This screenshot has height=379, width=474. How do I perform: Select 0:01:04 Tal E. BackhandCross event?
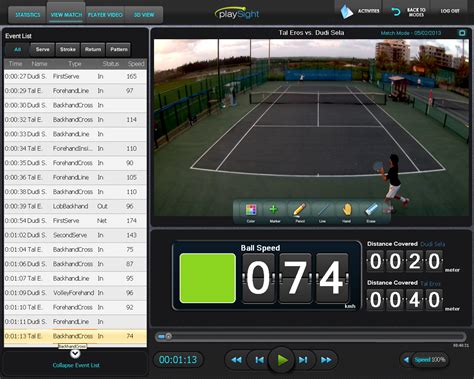(75, 250)
